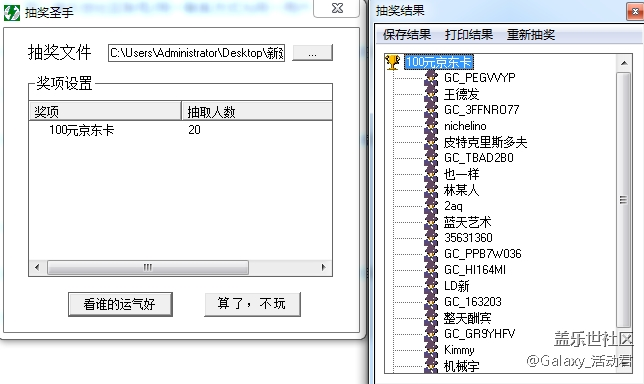Click the person icon next to GC_PPB7W036

click(431, 254)
